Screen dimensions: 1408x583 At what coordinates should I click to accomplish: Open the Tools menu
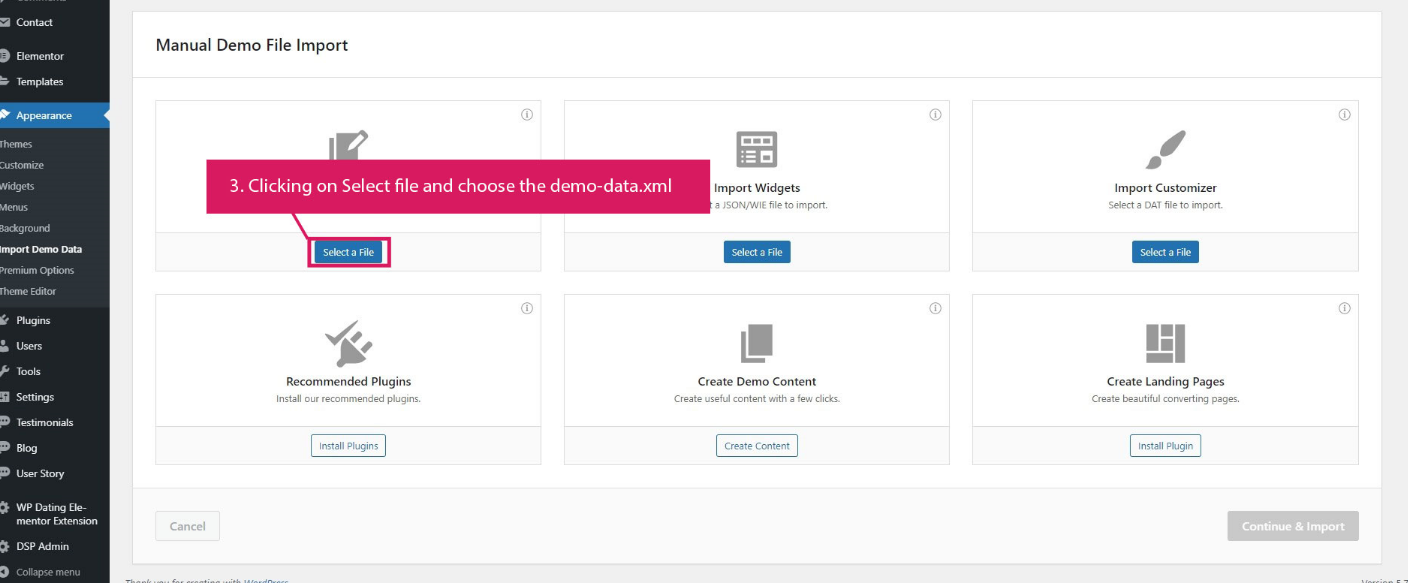coord(28,371)
